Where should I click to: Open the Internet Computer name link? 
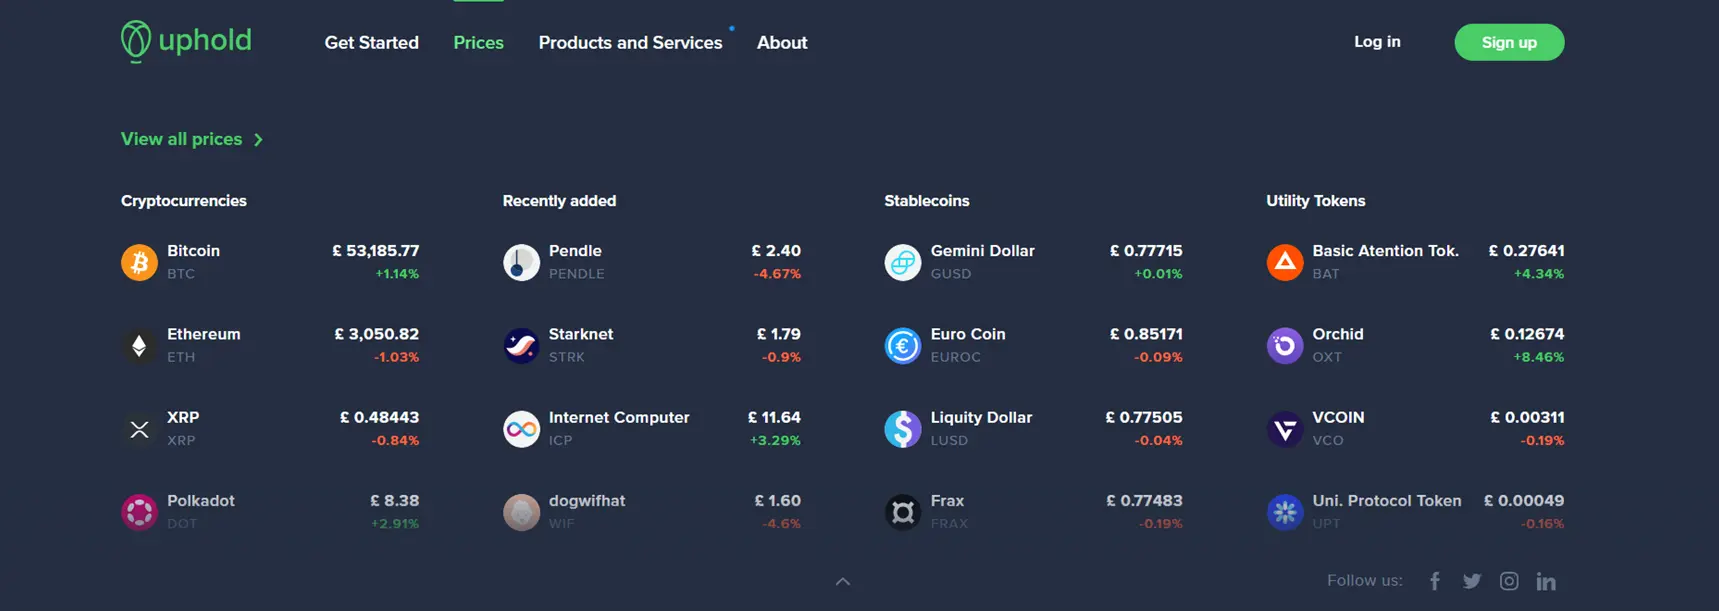click(x=619, y=417)
